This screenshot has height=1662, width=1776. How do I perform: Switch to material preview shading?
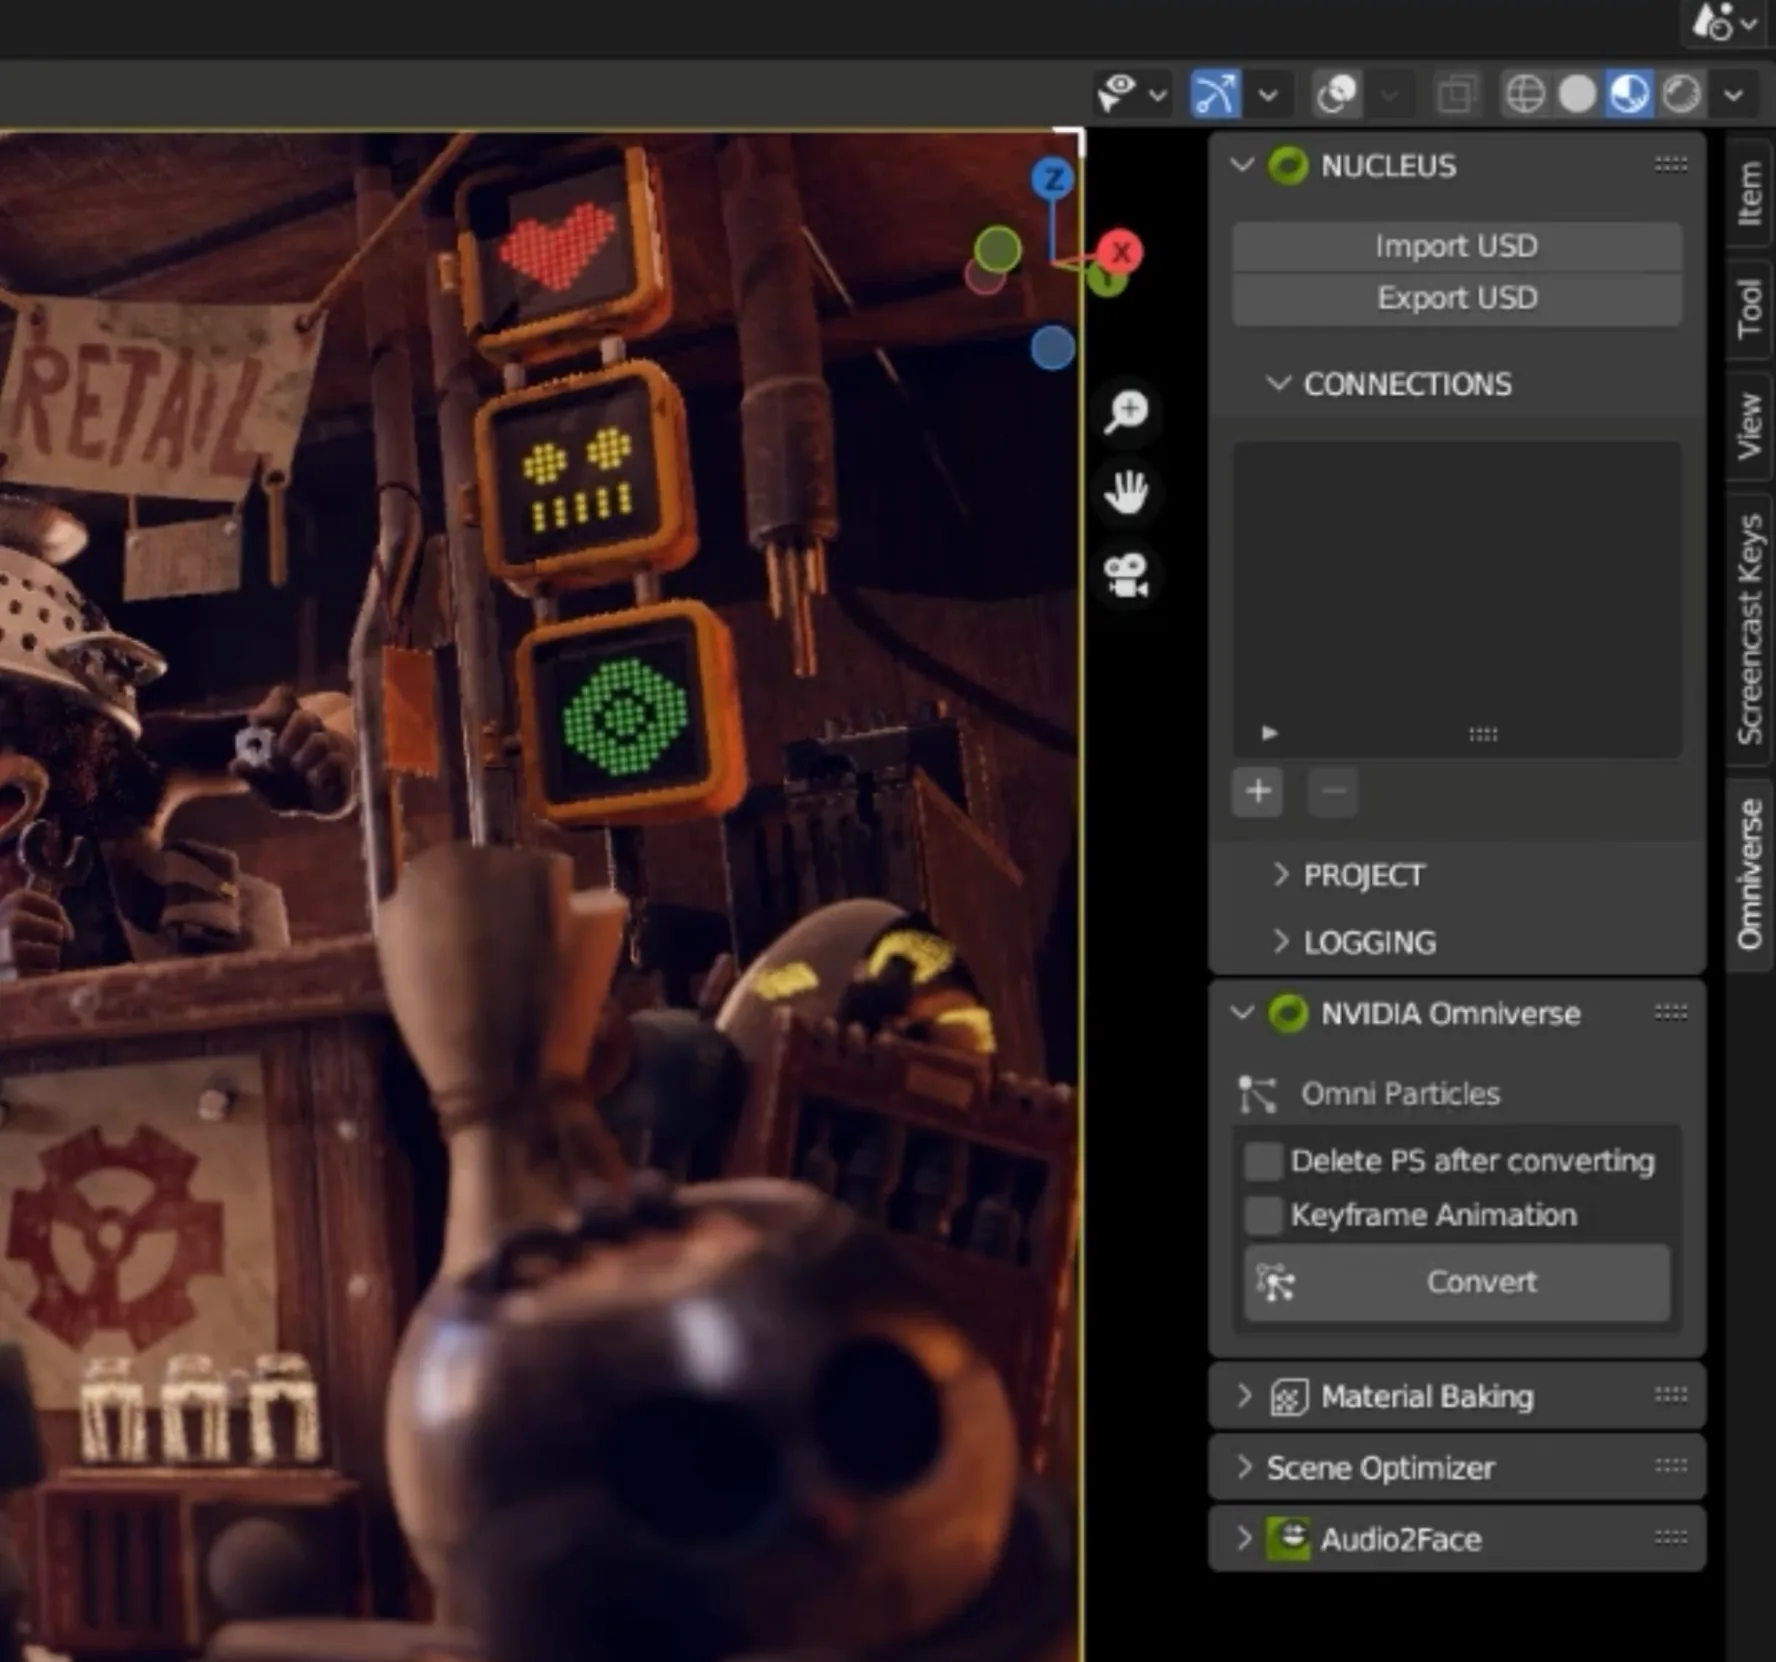(x=1630, y=94)
